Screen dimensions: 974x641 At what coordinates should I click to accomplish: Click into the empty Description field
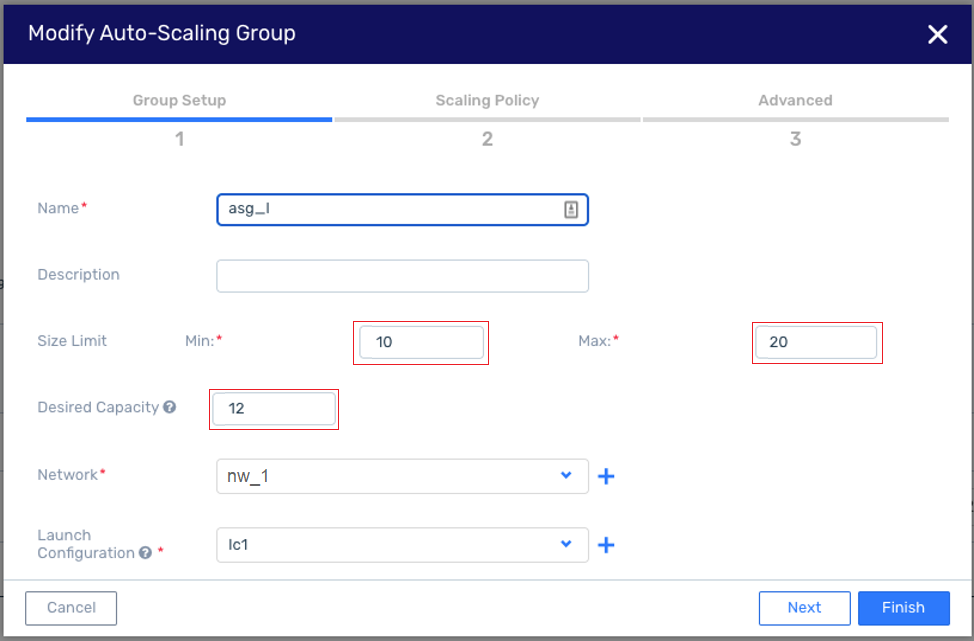403,276
